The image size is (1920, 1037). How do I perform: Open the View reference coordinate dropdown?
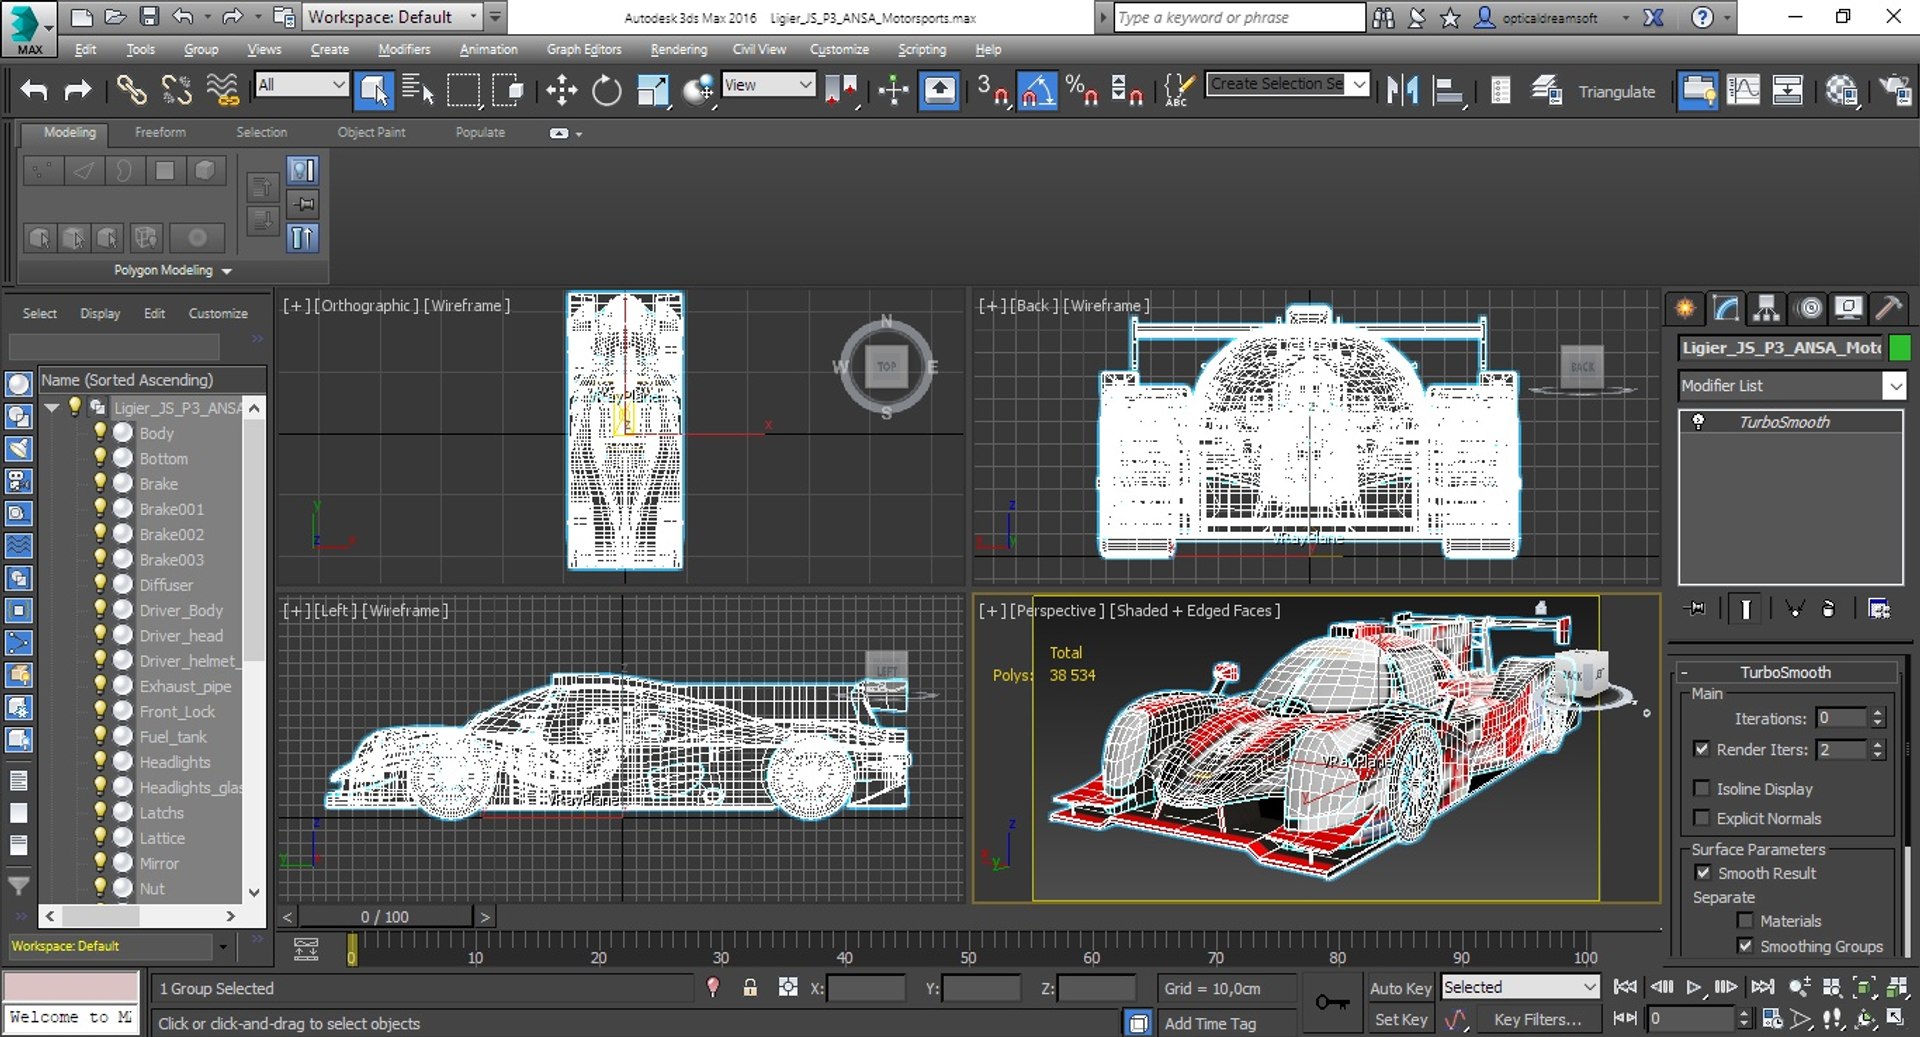[768, 85]
